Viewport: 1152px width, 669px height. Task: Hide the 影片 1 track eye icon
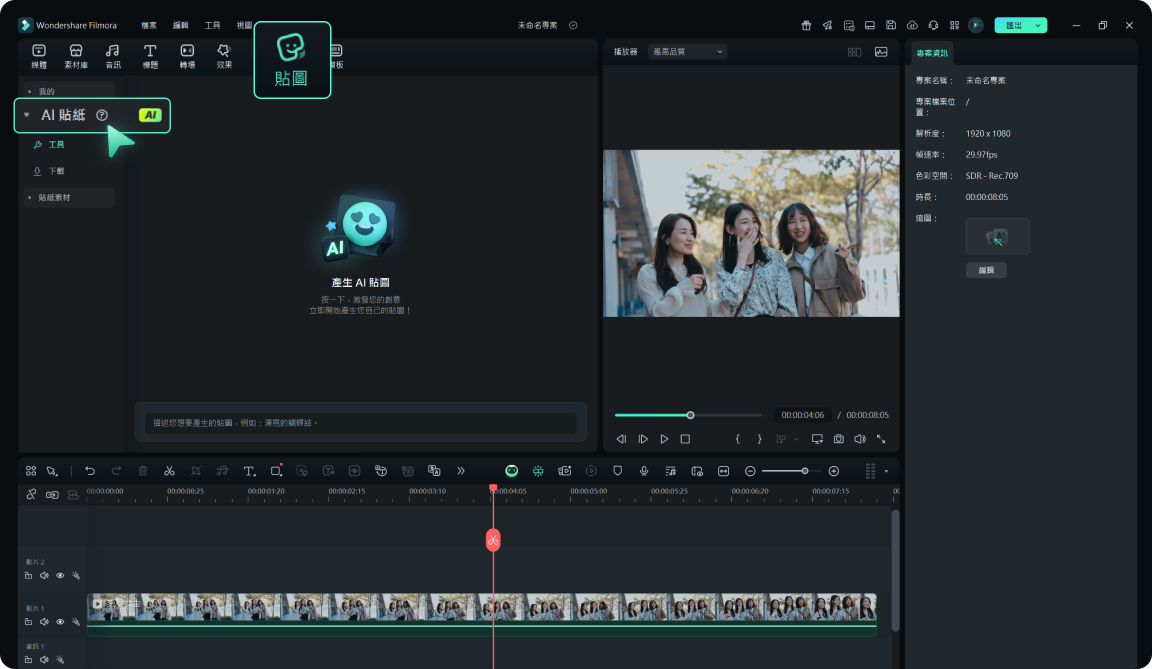60,622
